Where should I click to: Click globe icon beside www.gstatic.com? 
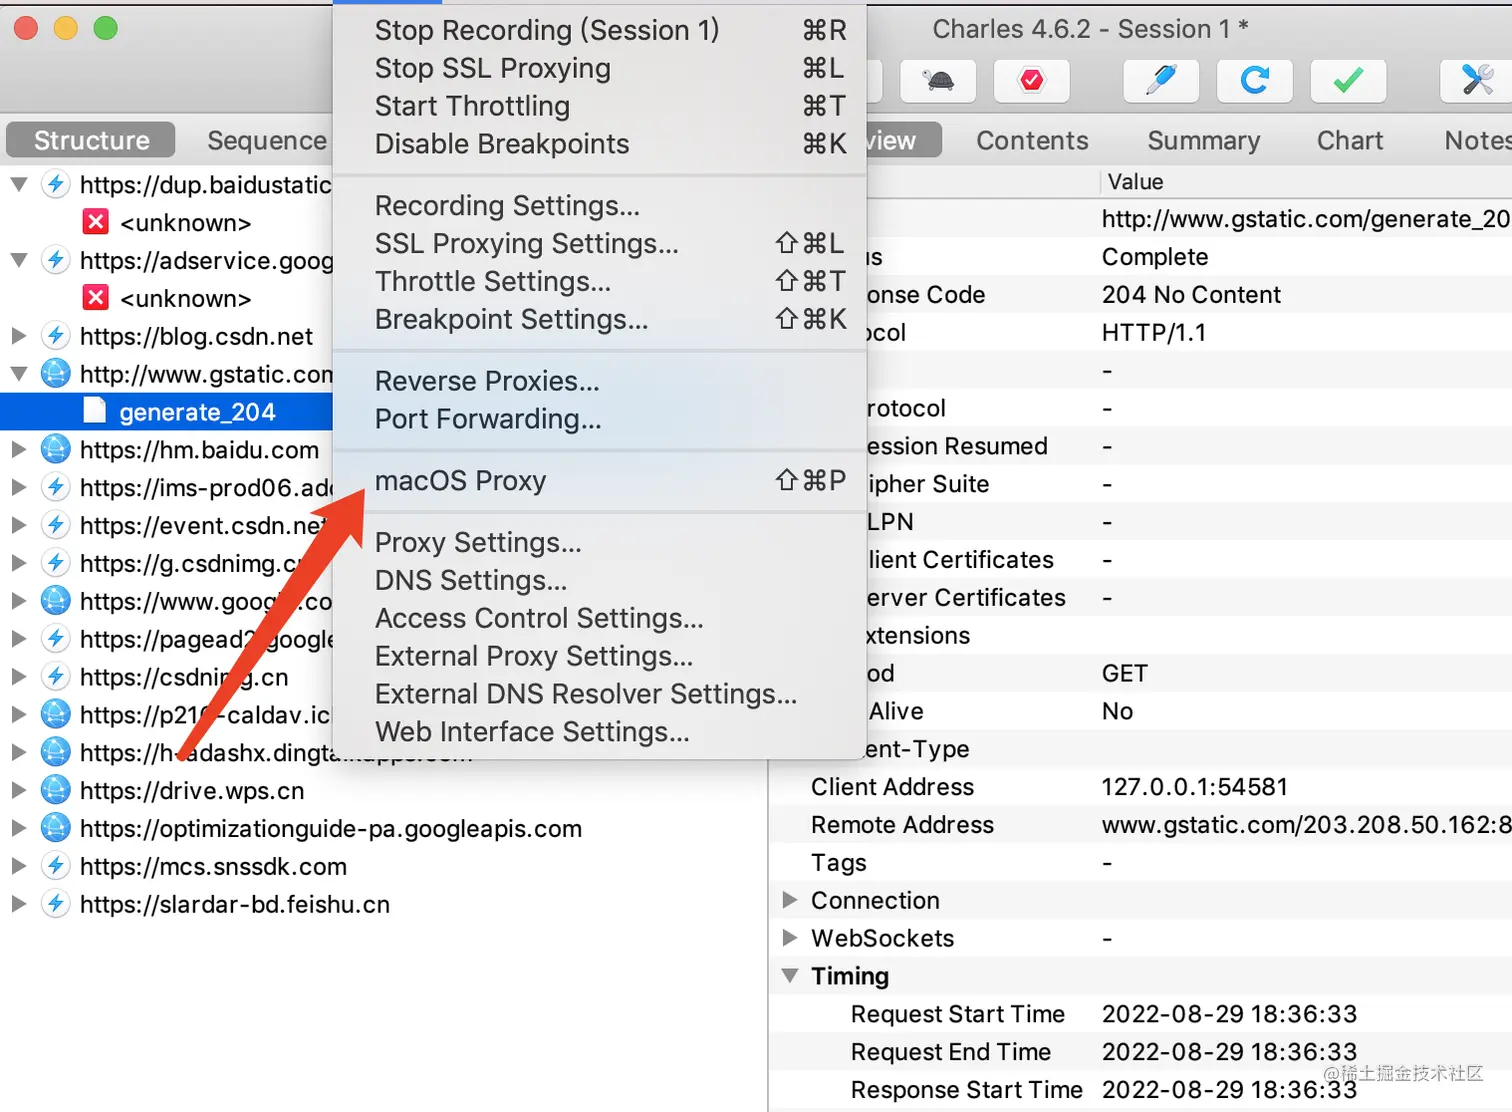pyautogui.click(x=56, y=374)
